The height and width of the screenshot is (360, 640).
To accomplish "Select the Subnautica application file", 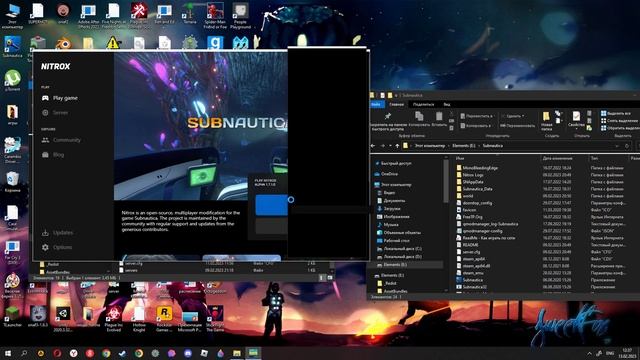I will tap(472, 280).
